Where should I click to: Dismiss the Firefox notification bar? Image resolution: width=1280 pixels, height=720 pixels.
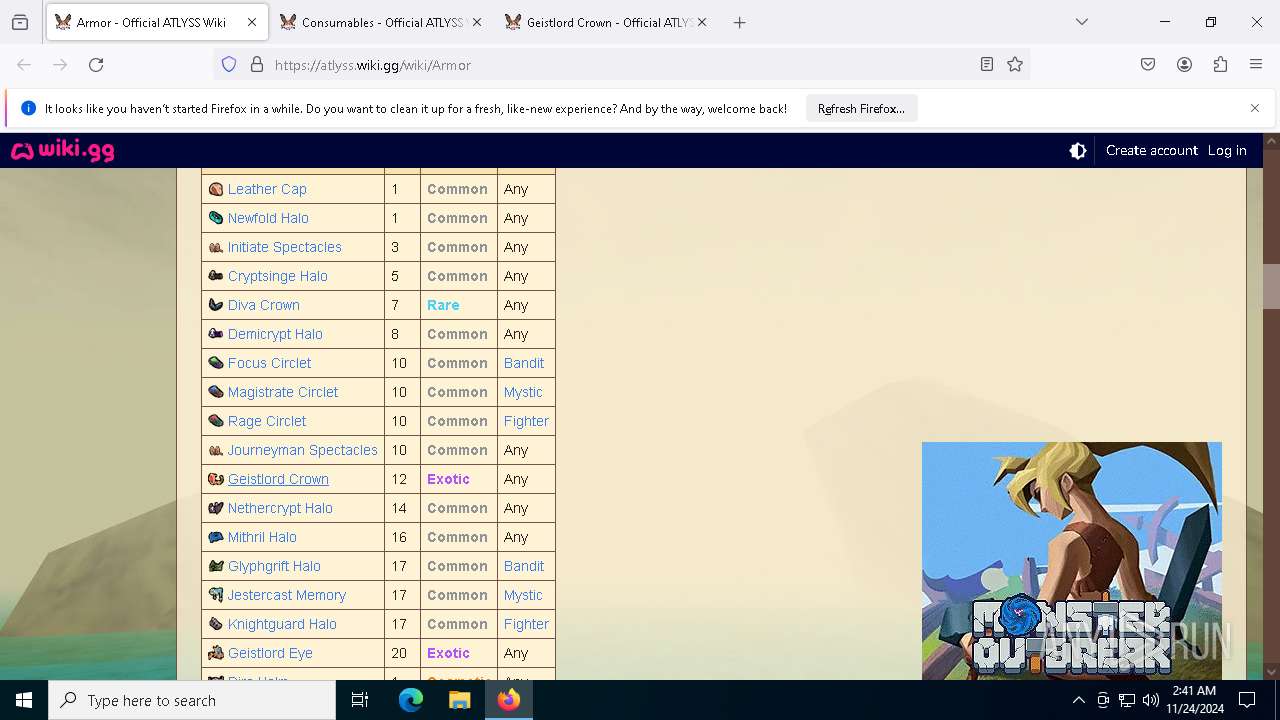pos(1255,108)
